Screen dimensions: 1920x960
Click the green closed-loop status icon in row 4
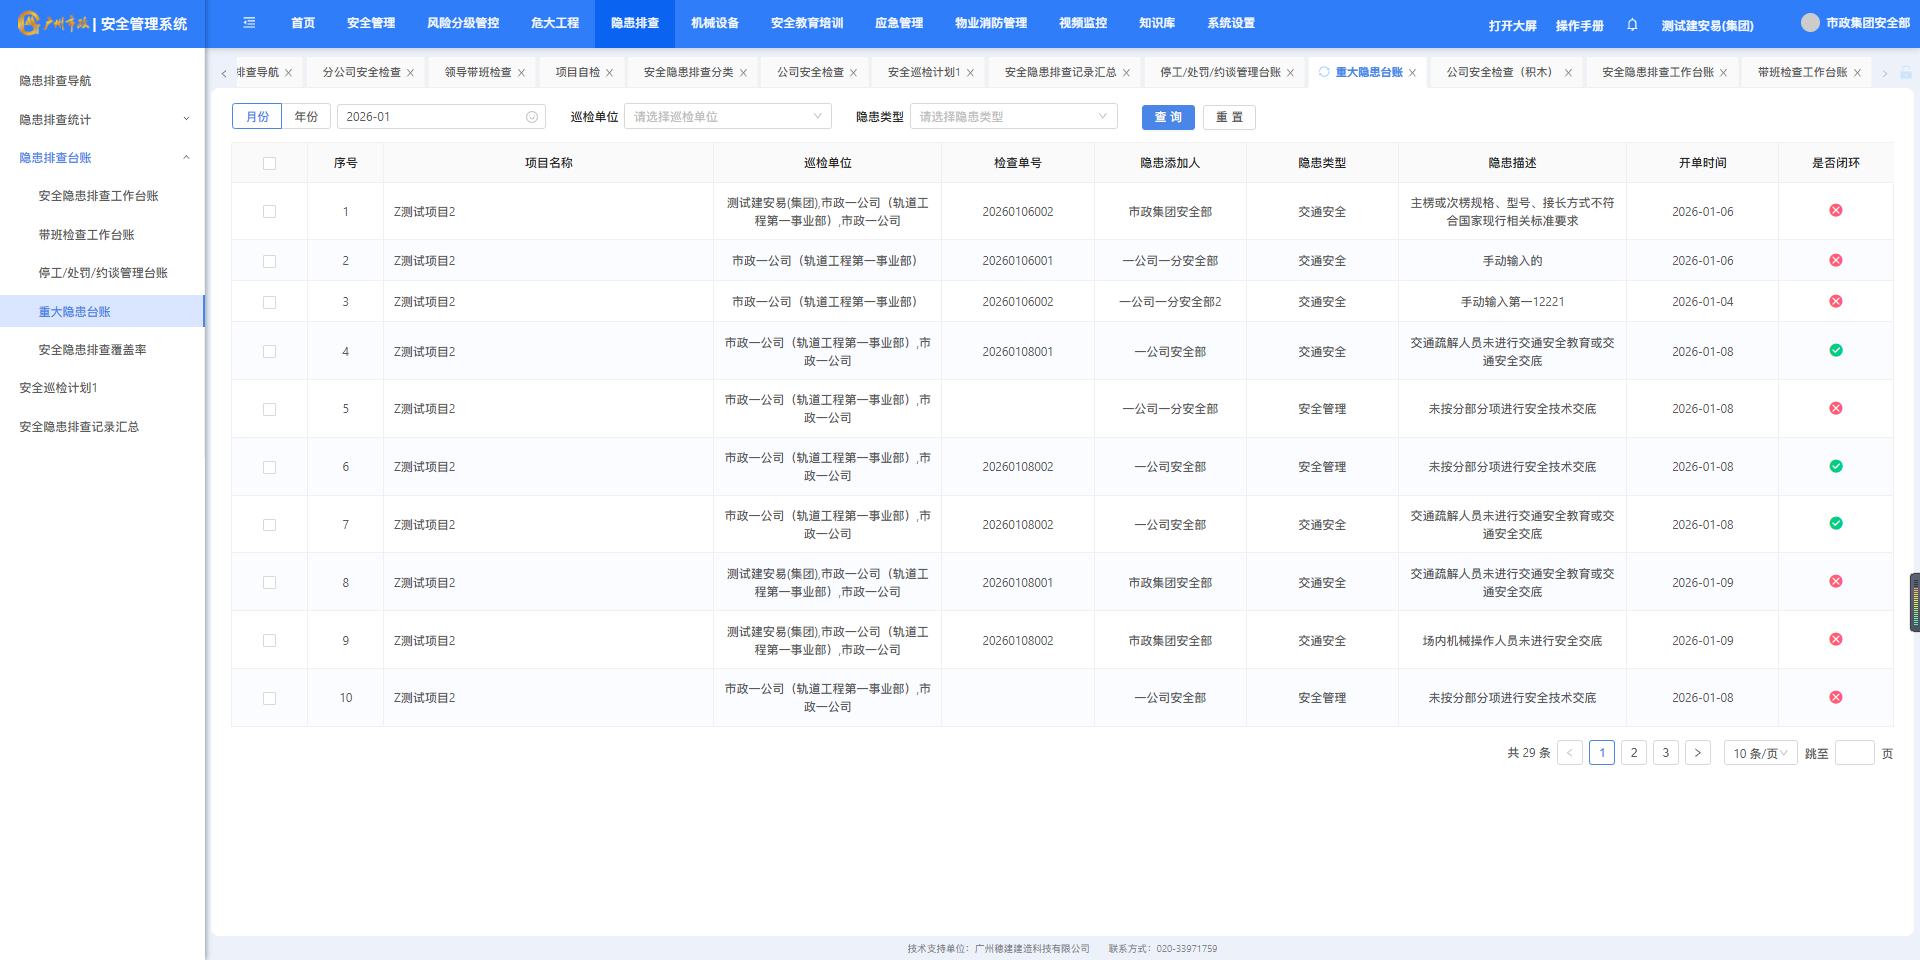(1835, 351)
